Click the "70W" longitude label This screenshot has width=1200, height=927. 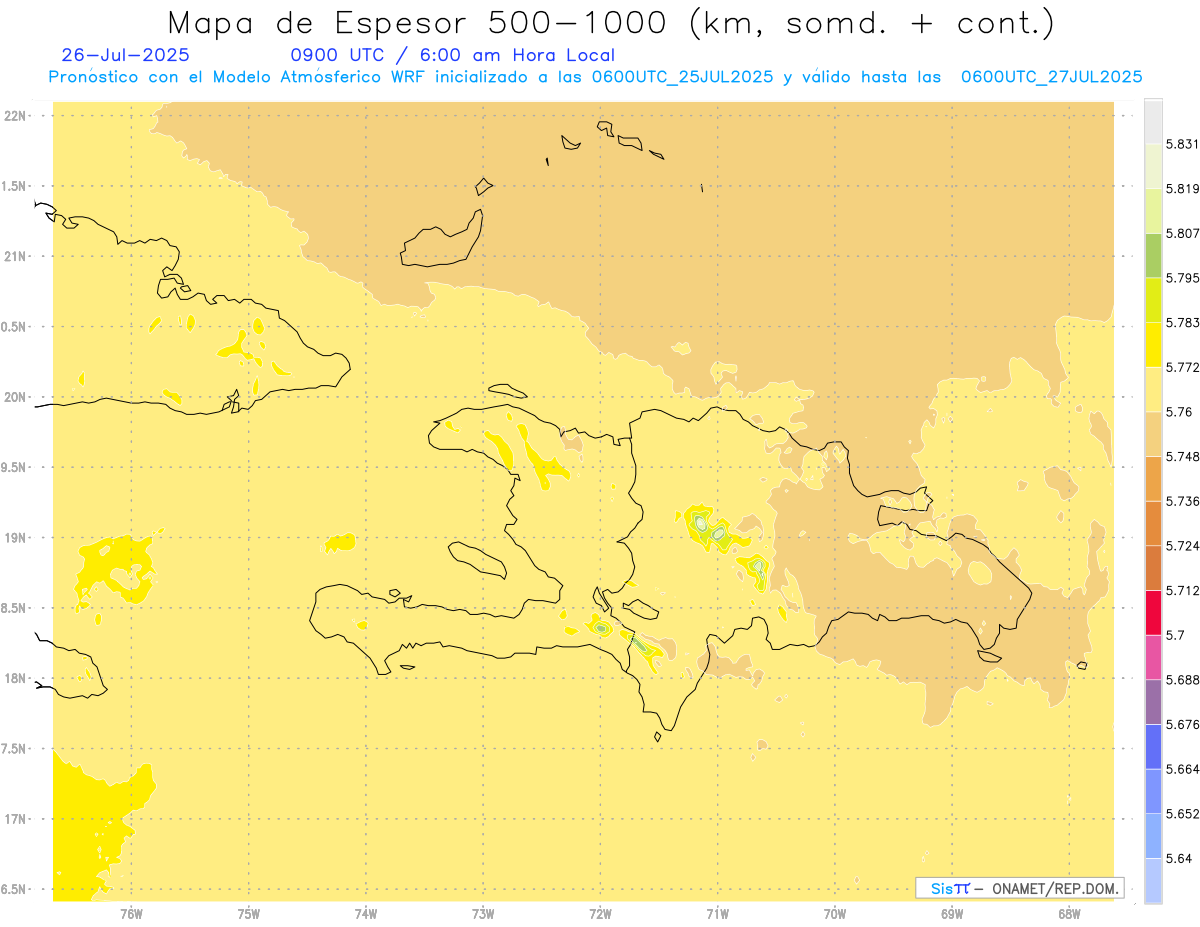[x=835, y=913]
